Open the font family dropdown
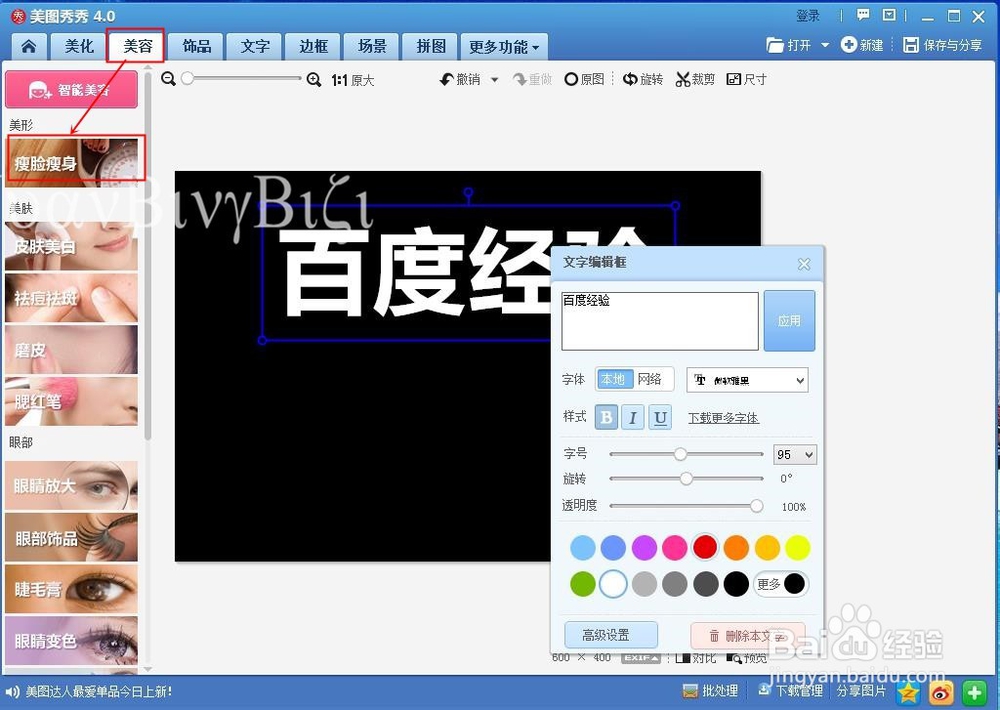The width and height of the screenshot is (1000, 710). click(x=747, y=380)
